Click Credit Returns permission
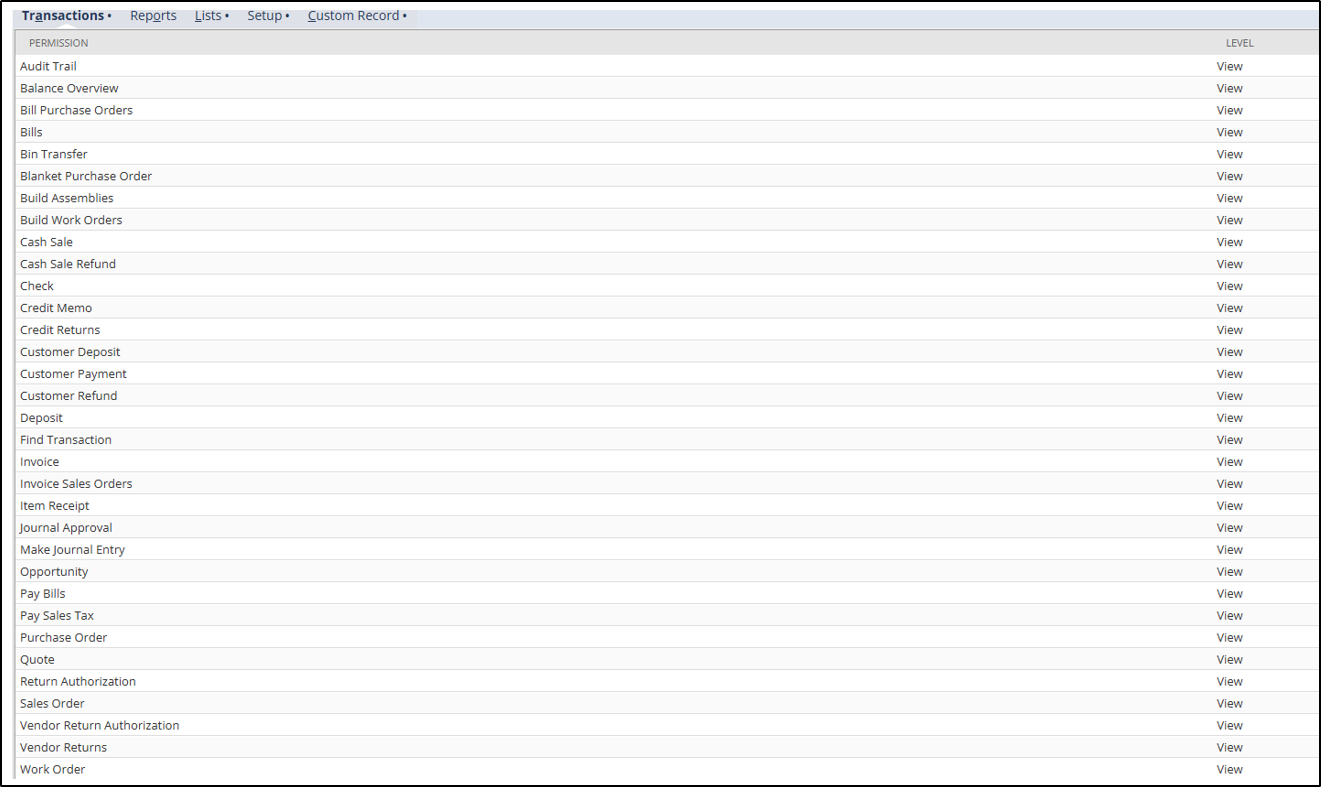 tap(667, 330)
